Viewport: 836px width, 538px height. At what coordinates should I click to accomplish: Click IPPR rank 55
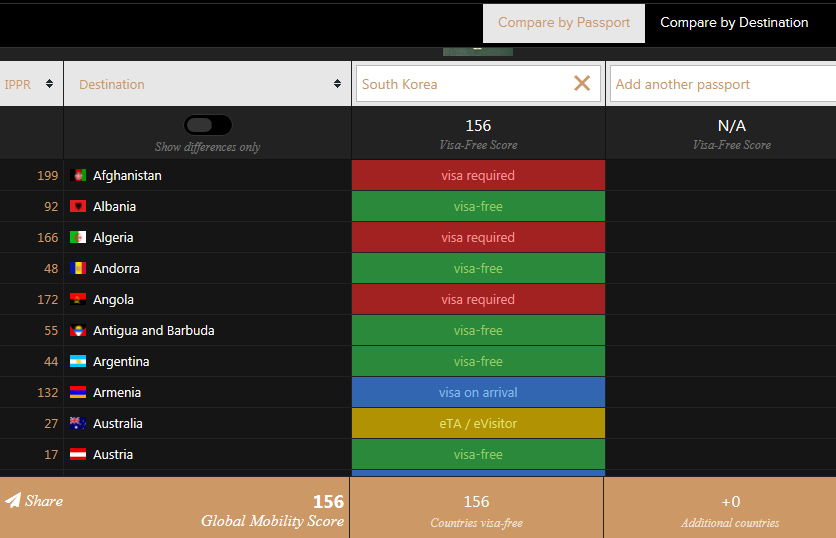pos(51,331)
